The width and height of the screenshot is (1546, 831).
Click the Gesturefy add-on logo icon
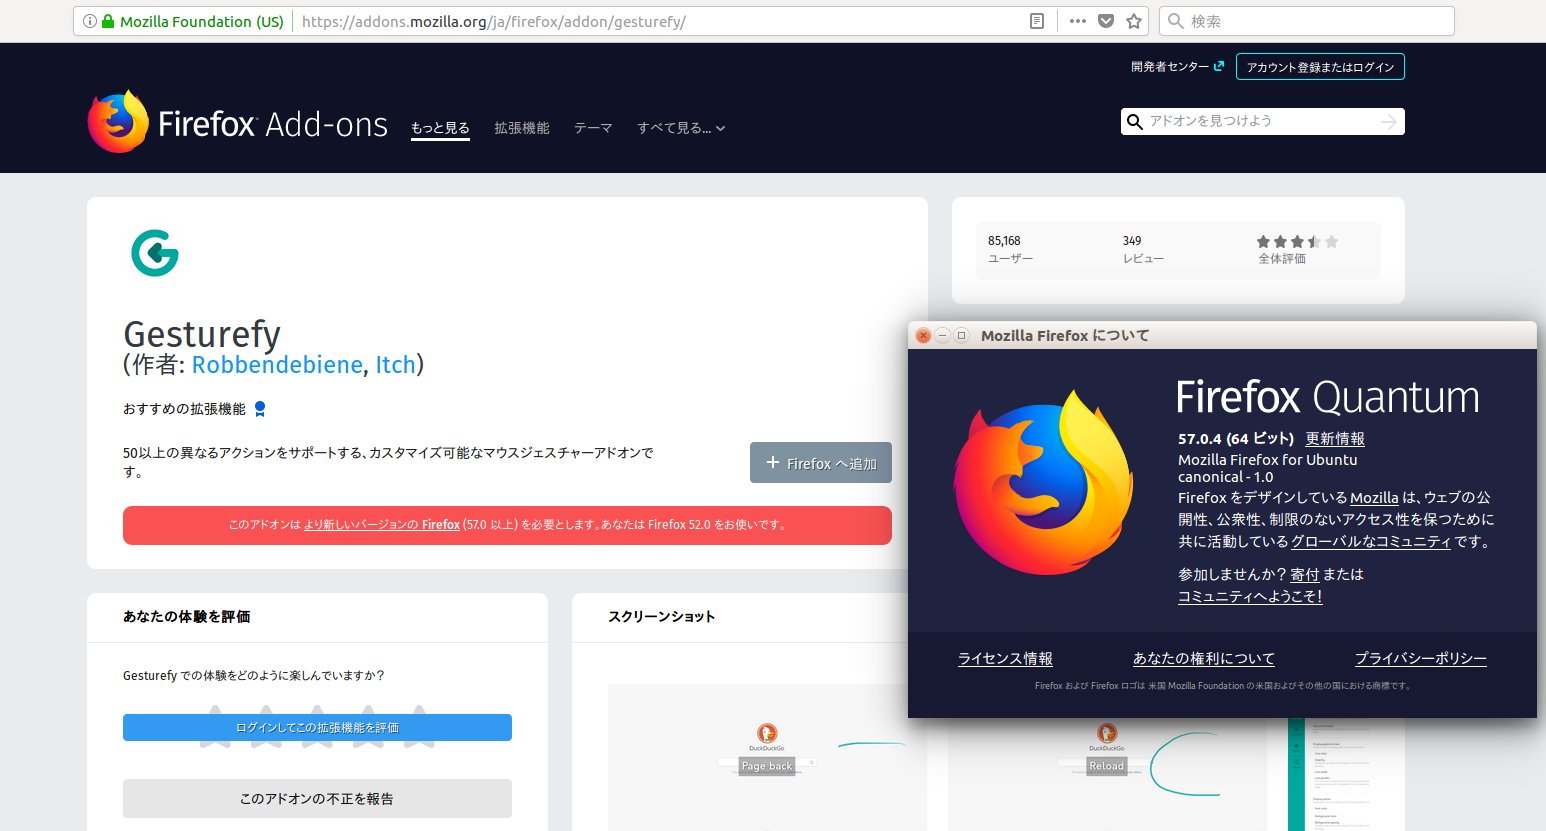pos(155,253)
